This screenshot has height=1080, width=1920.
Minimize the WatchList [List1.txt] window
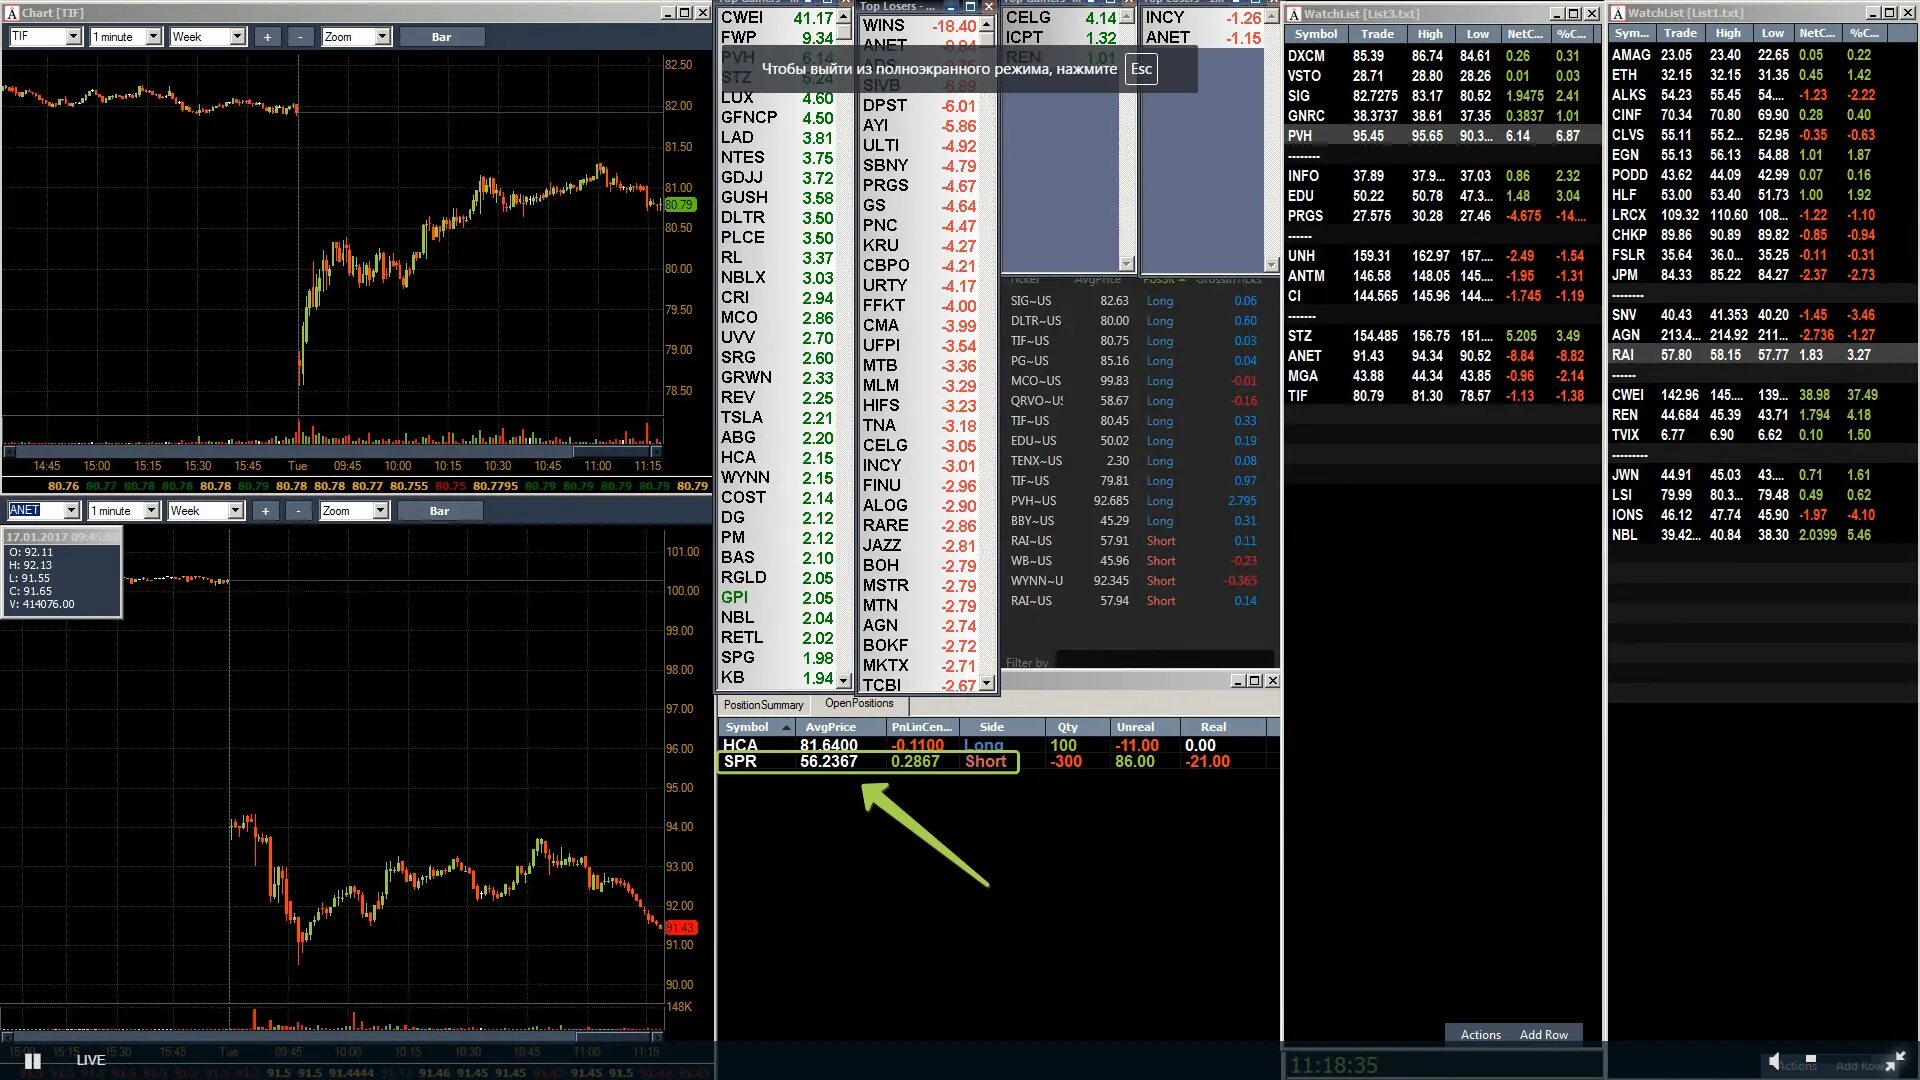click(1873, 13)
